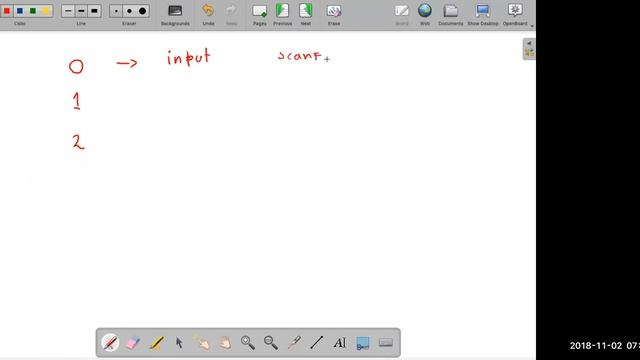The width and height of the screenshot is (640, 360).
Task: Expand the right side library panel
Action: coord(529,49)
